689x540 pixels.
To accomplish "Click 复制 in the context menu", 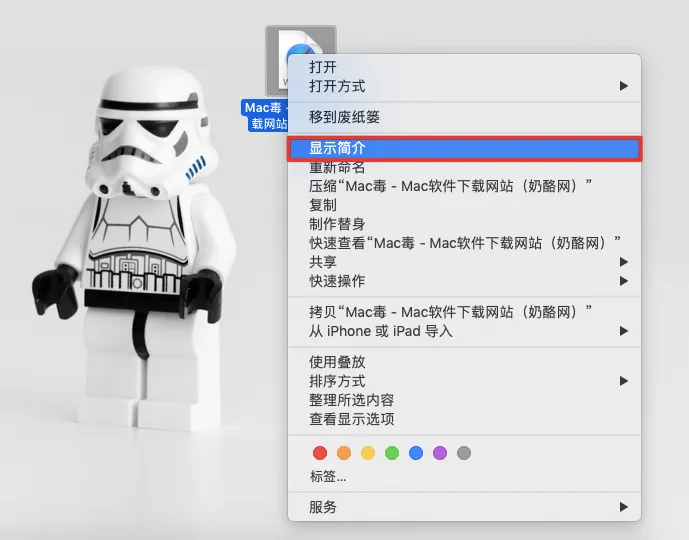I will tap(464, 205).
